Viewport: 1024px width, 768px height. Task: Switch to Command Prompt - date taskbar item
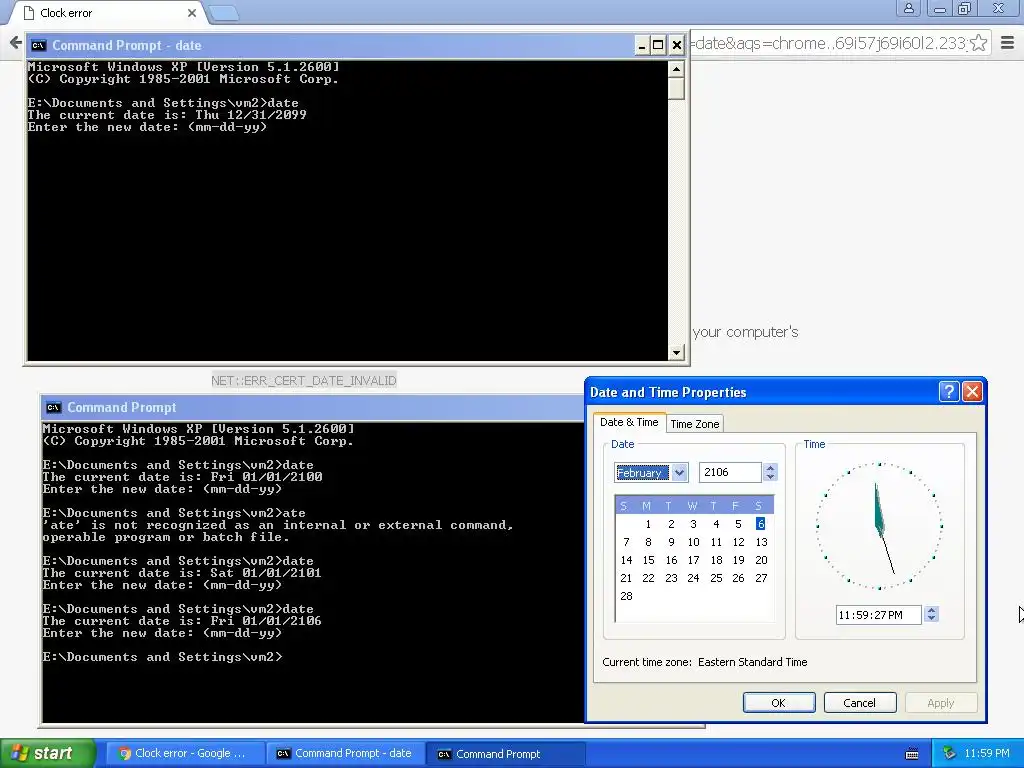pyautogui.click(x=345, y=754)
